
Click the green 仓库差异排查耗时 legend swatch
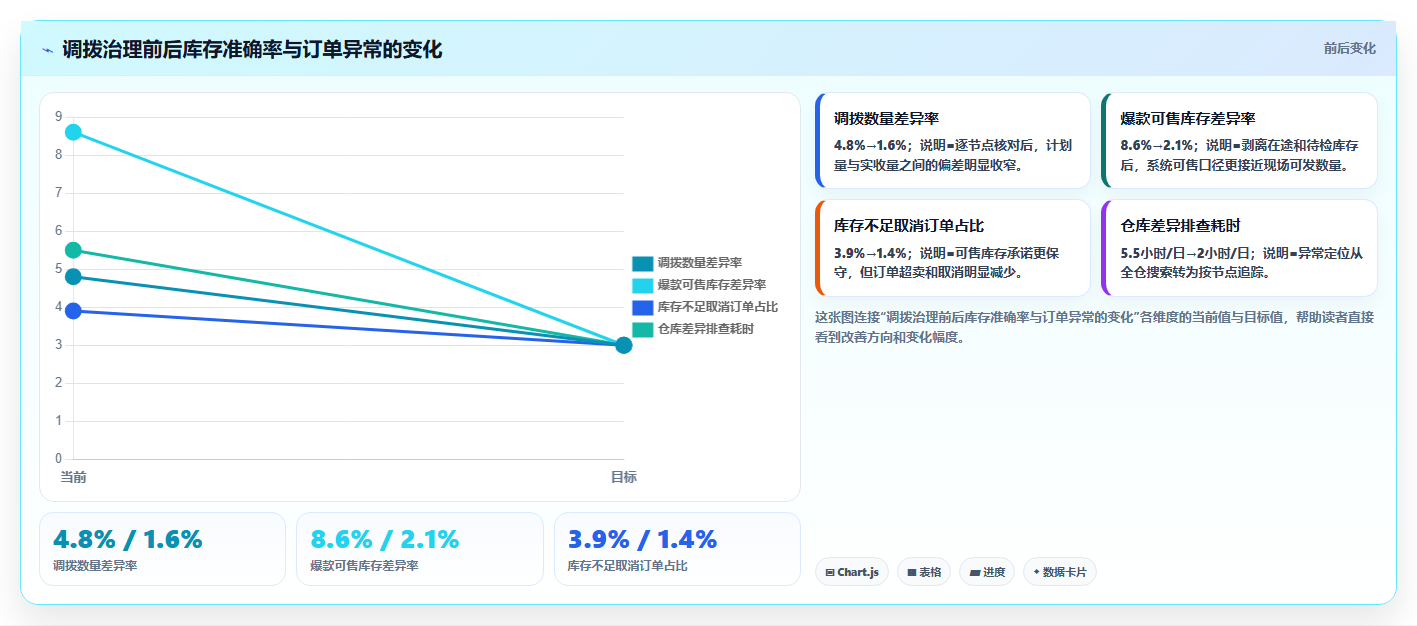pos(642,329)
